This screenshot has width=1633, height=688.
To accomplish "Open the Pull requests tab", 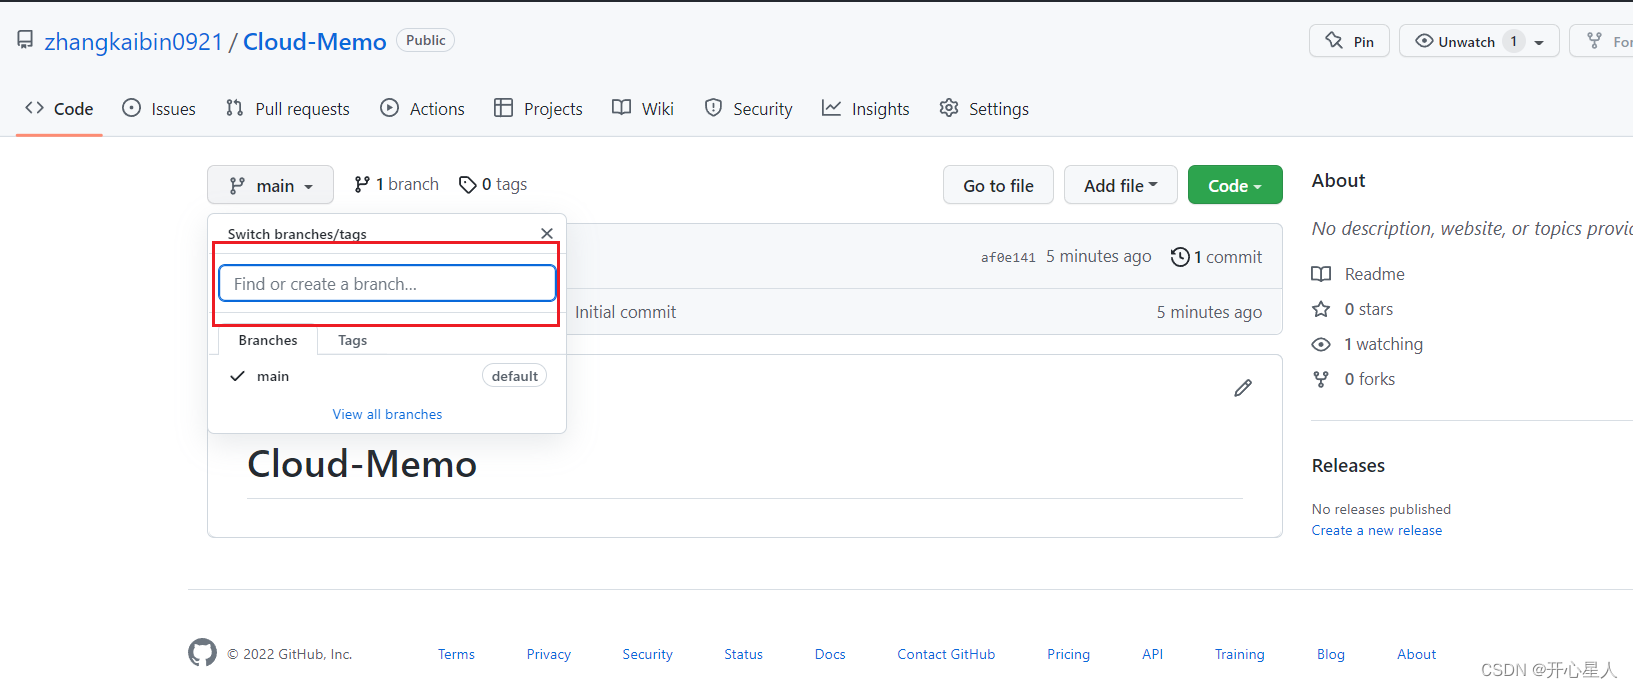I will (x=288, y=109).
